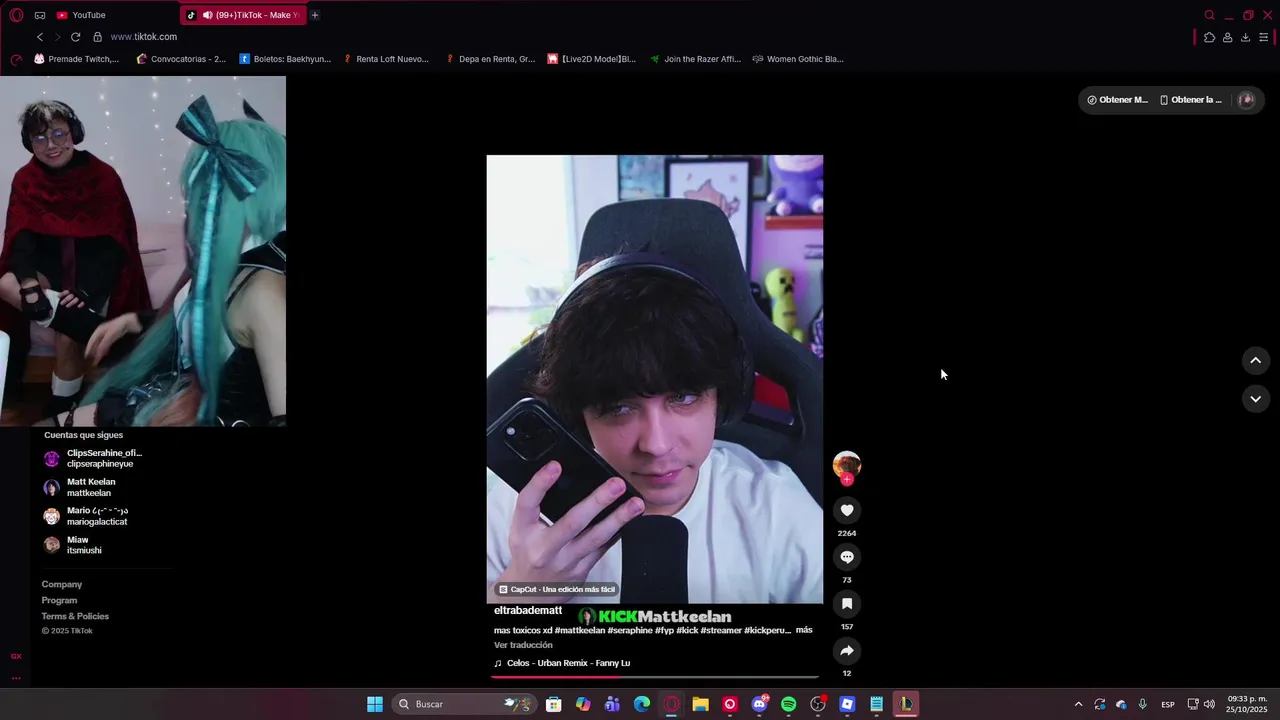
Task: Open the Matt Keelan followed account
Action: pyautogui.click(x=80, y=487)
